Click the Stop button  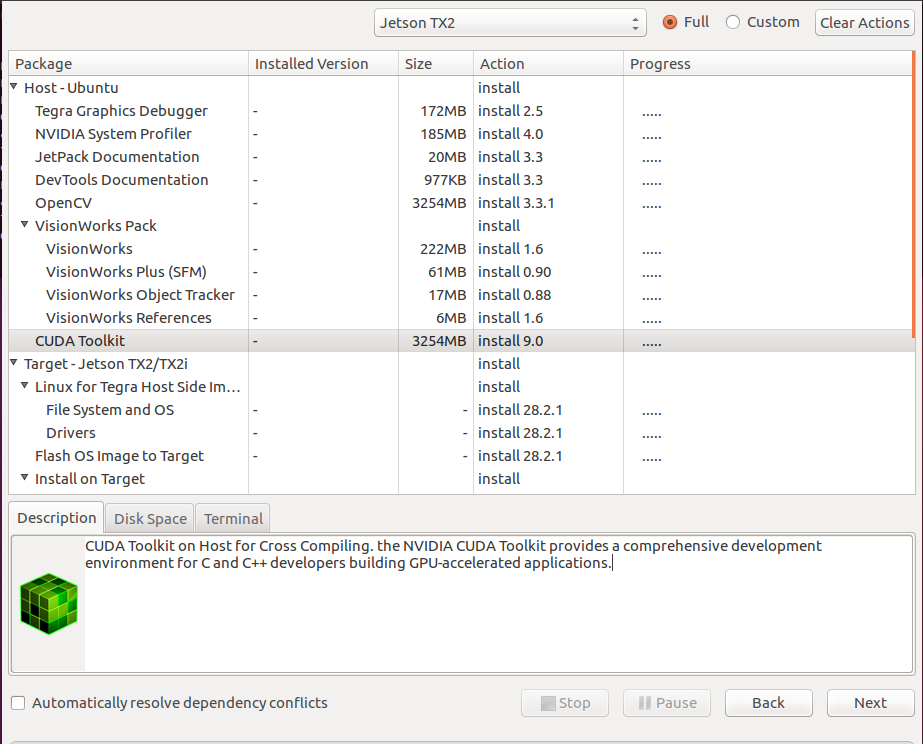tap(565, 703)
